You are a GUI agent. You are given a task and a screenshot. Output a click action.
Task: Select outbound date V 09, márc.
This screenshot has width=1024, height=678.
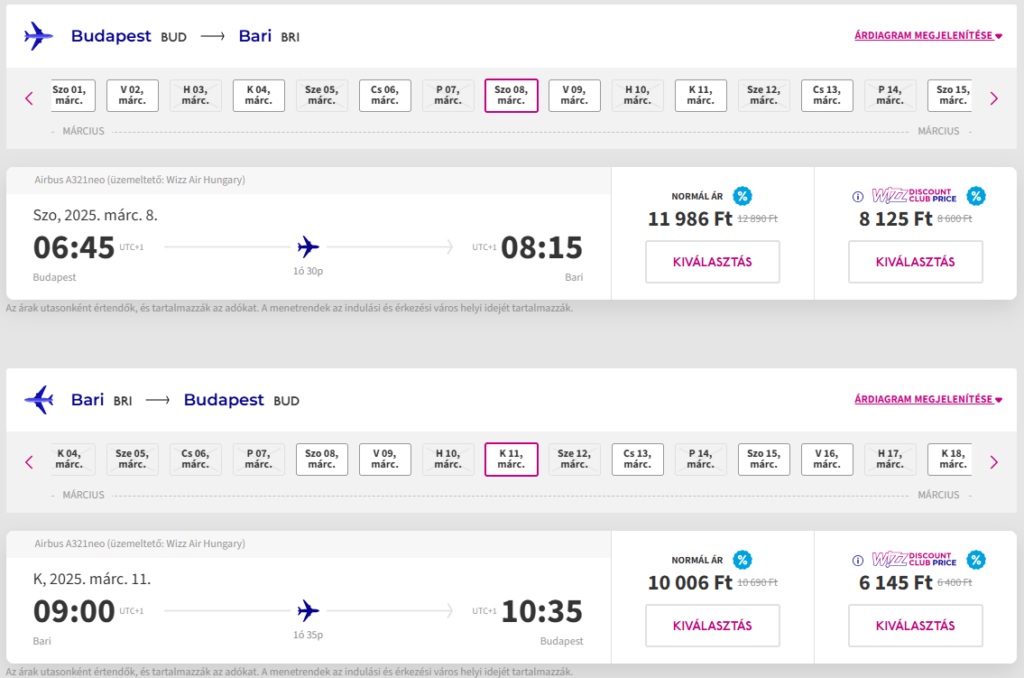pos(574,95)
